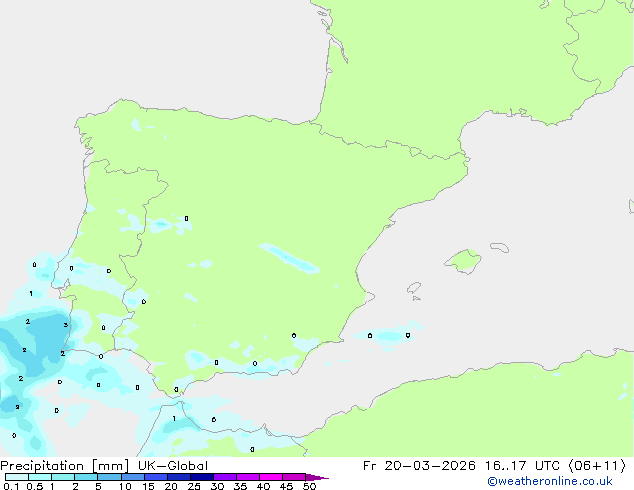The height and width of the screenshot is (490, 634).
Task: Pick the 15 mm royal blue legend swatch
Action: pos(156,477)
